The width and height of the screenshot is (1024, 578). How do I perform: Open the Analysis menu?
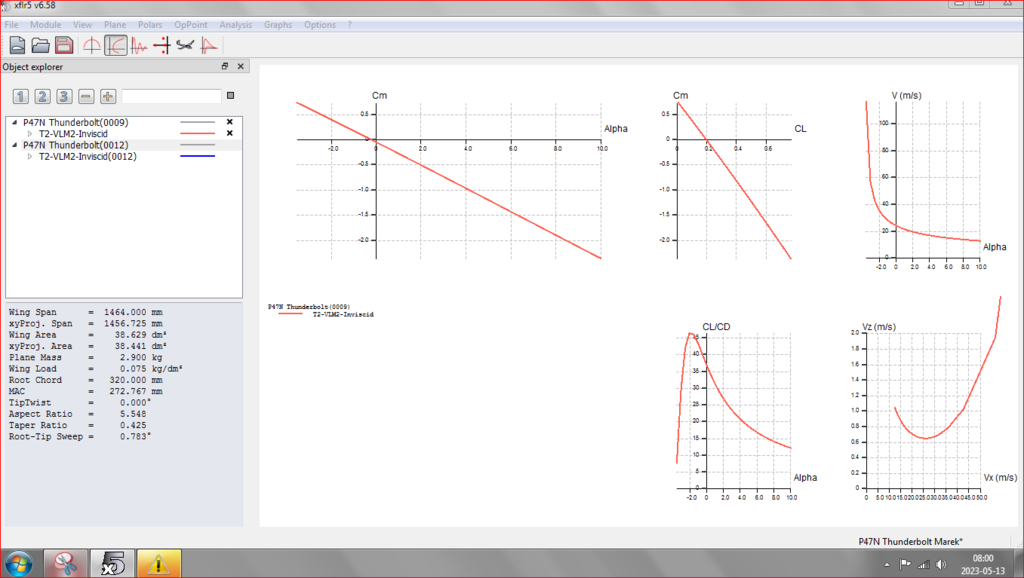235,24
